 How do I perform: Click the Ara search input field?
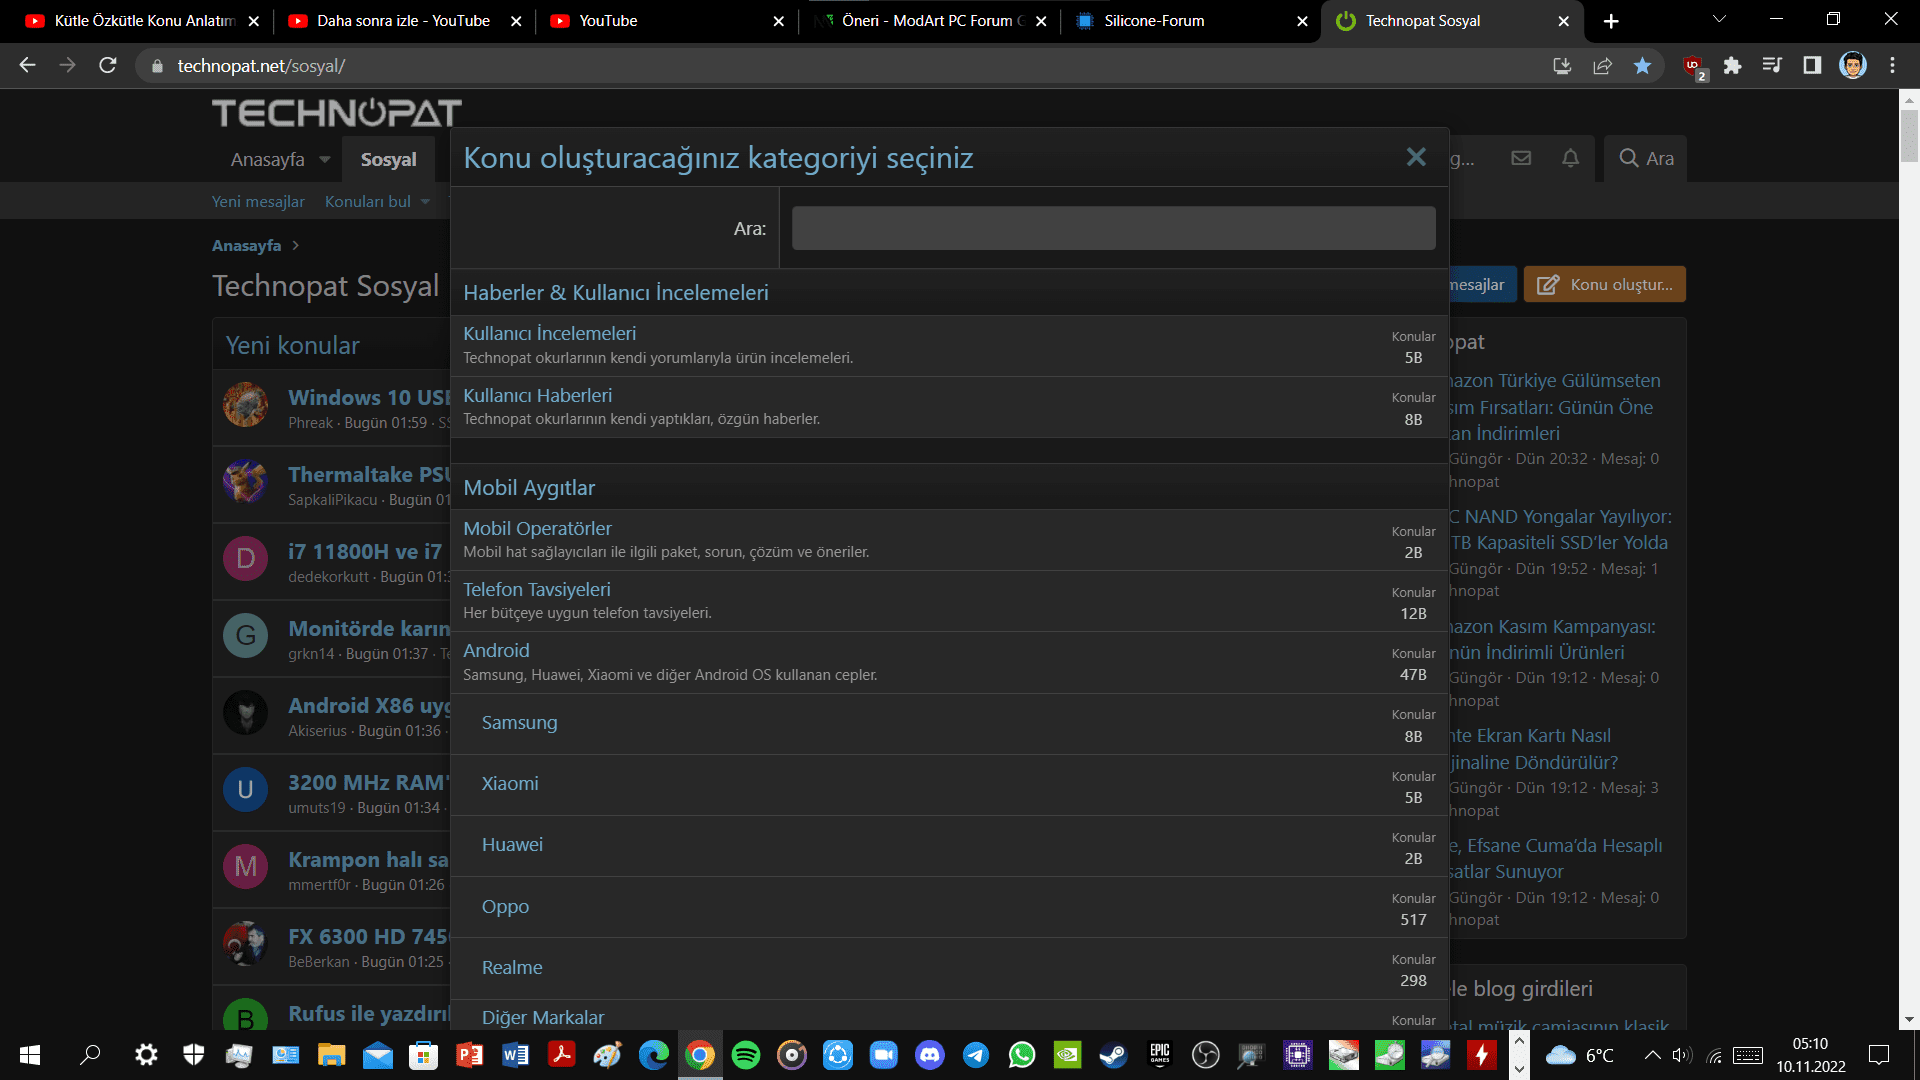point(1113,228)
